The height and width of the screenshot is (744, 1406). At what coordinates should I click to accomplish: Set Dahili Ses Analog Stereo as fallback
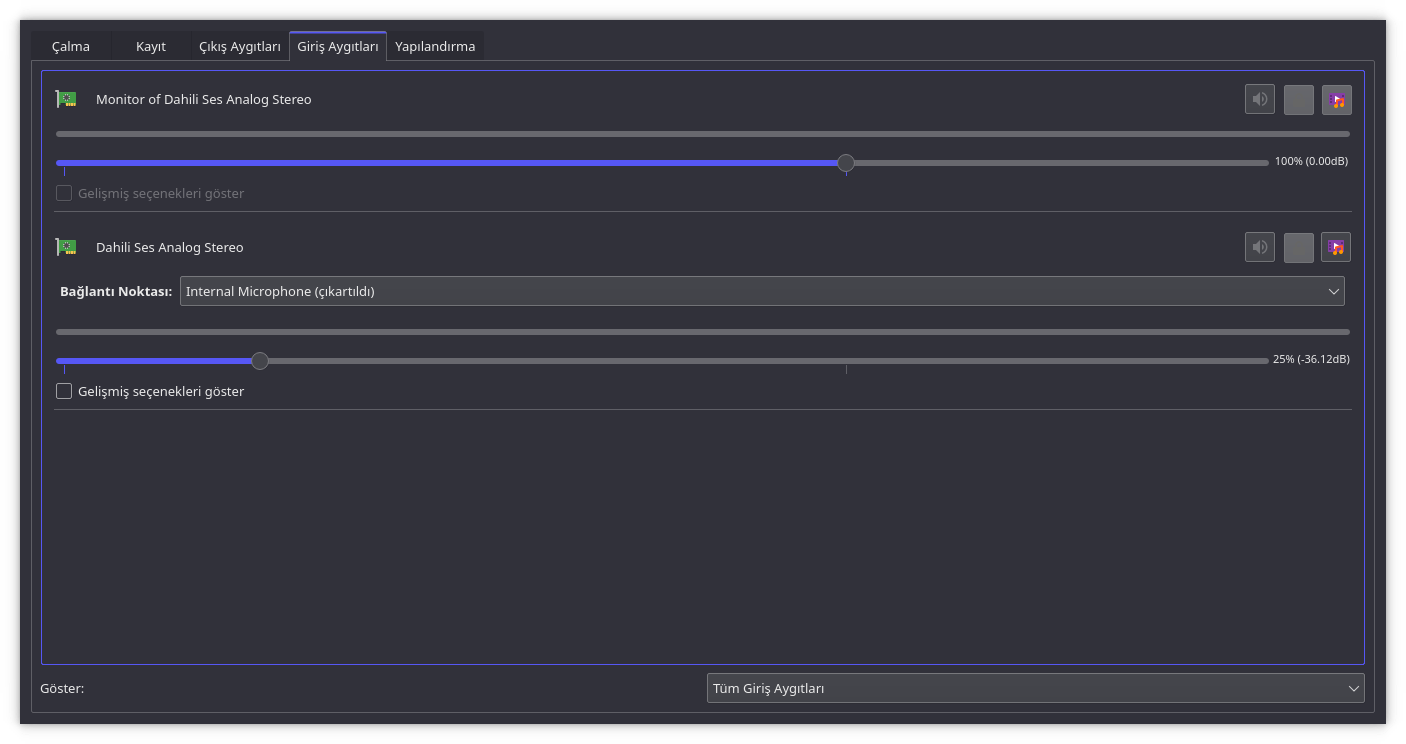coord(1337,247)
